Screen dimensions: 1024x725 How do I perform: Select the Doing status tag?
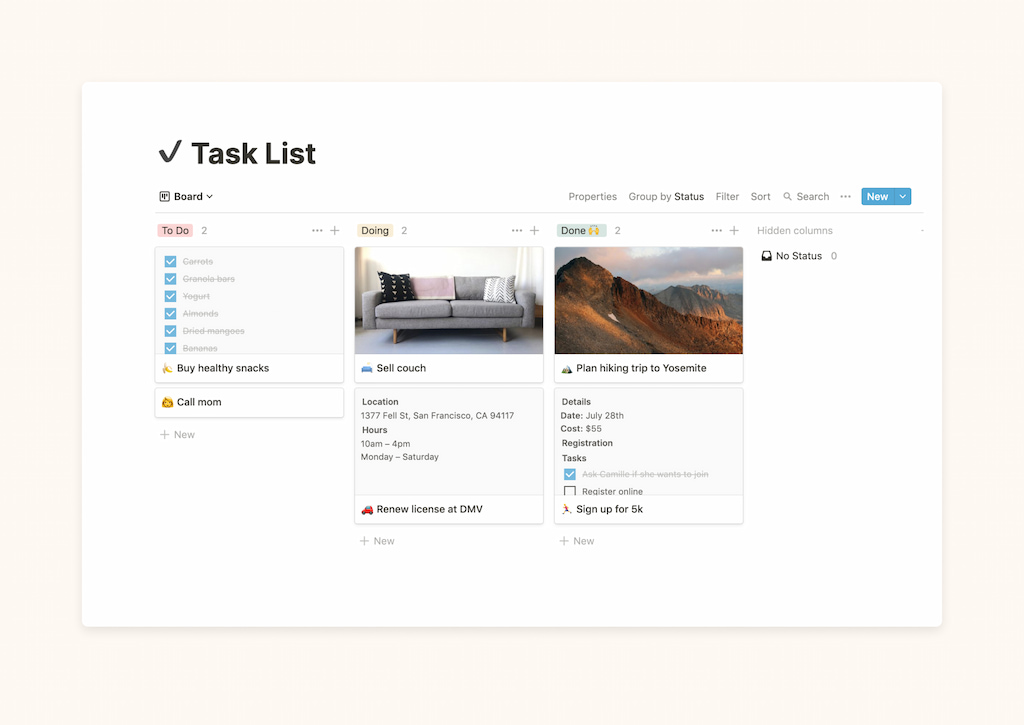375,231
